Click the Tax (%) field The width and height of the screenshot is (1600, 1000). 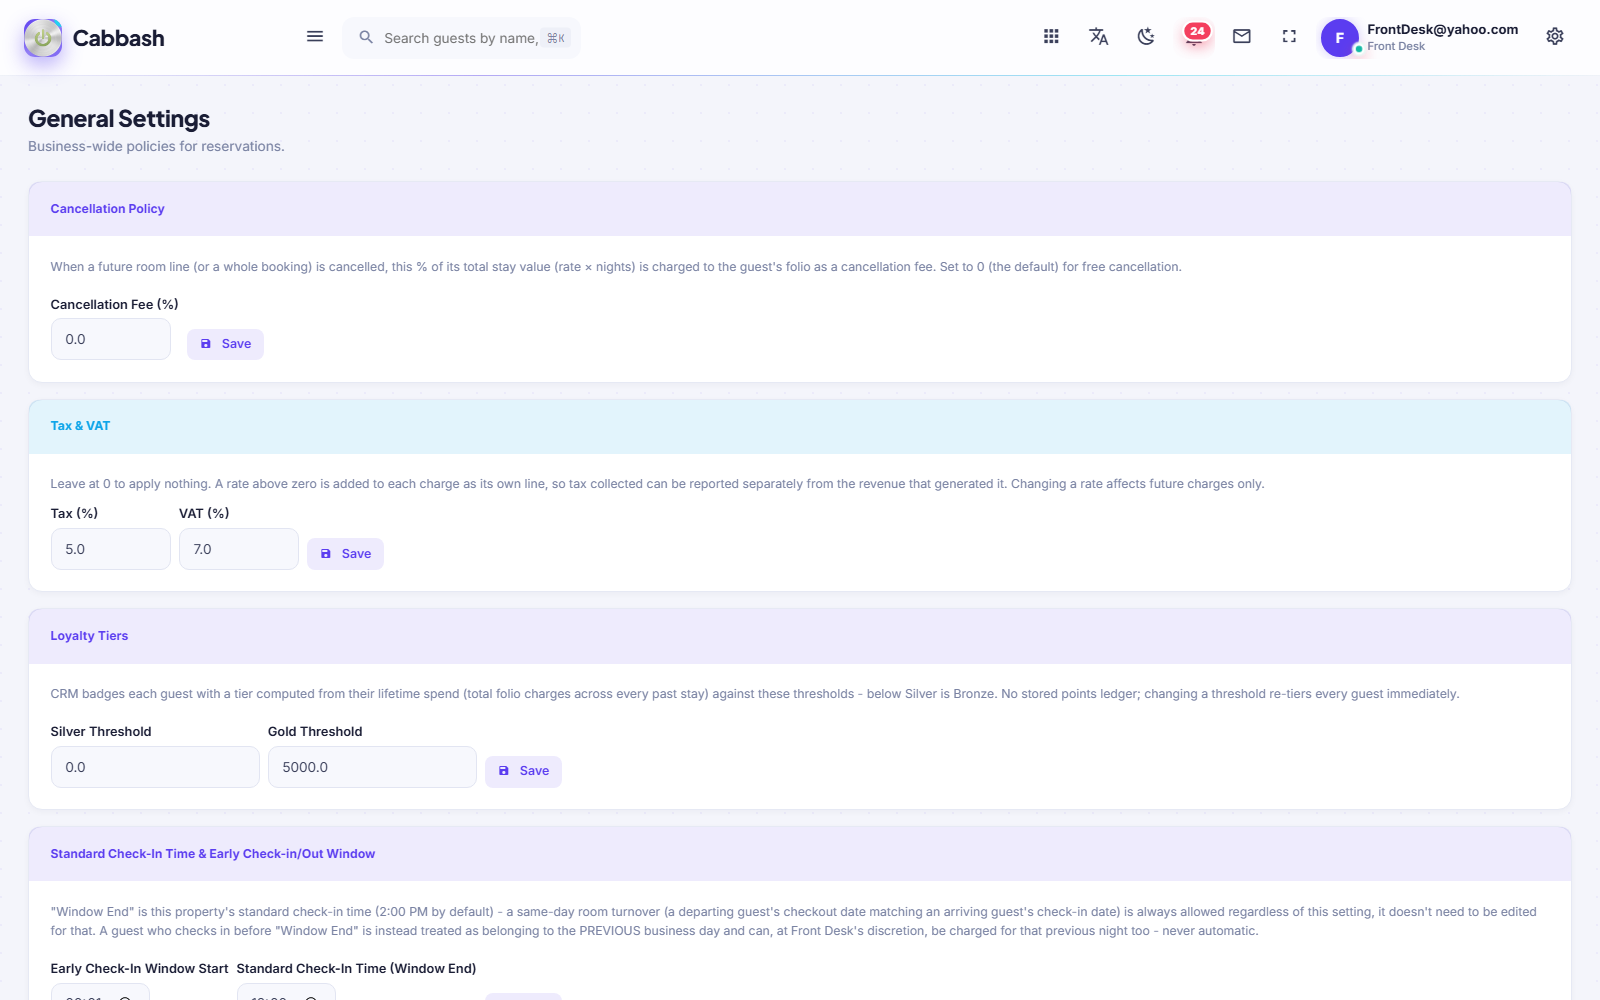[x=111, y=549]
